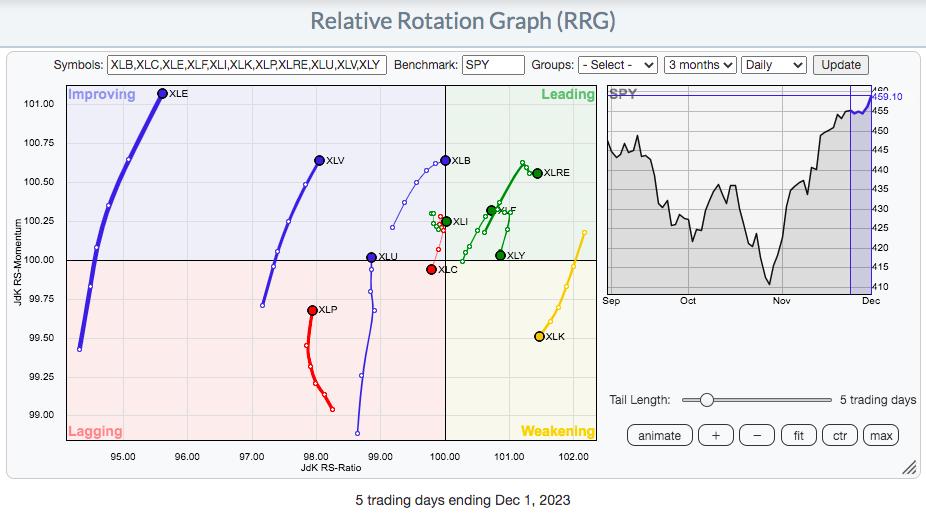Open the Daily interval dropdown
This screenshot has height=513, width=926.
coord(773,65)
